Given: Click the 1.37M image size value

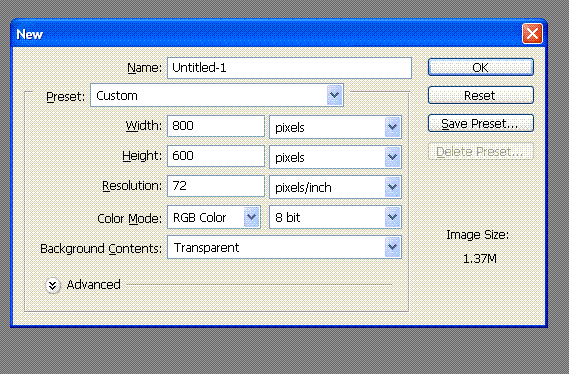Looking at the screenshot, I should click(480, 259).
